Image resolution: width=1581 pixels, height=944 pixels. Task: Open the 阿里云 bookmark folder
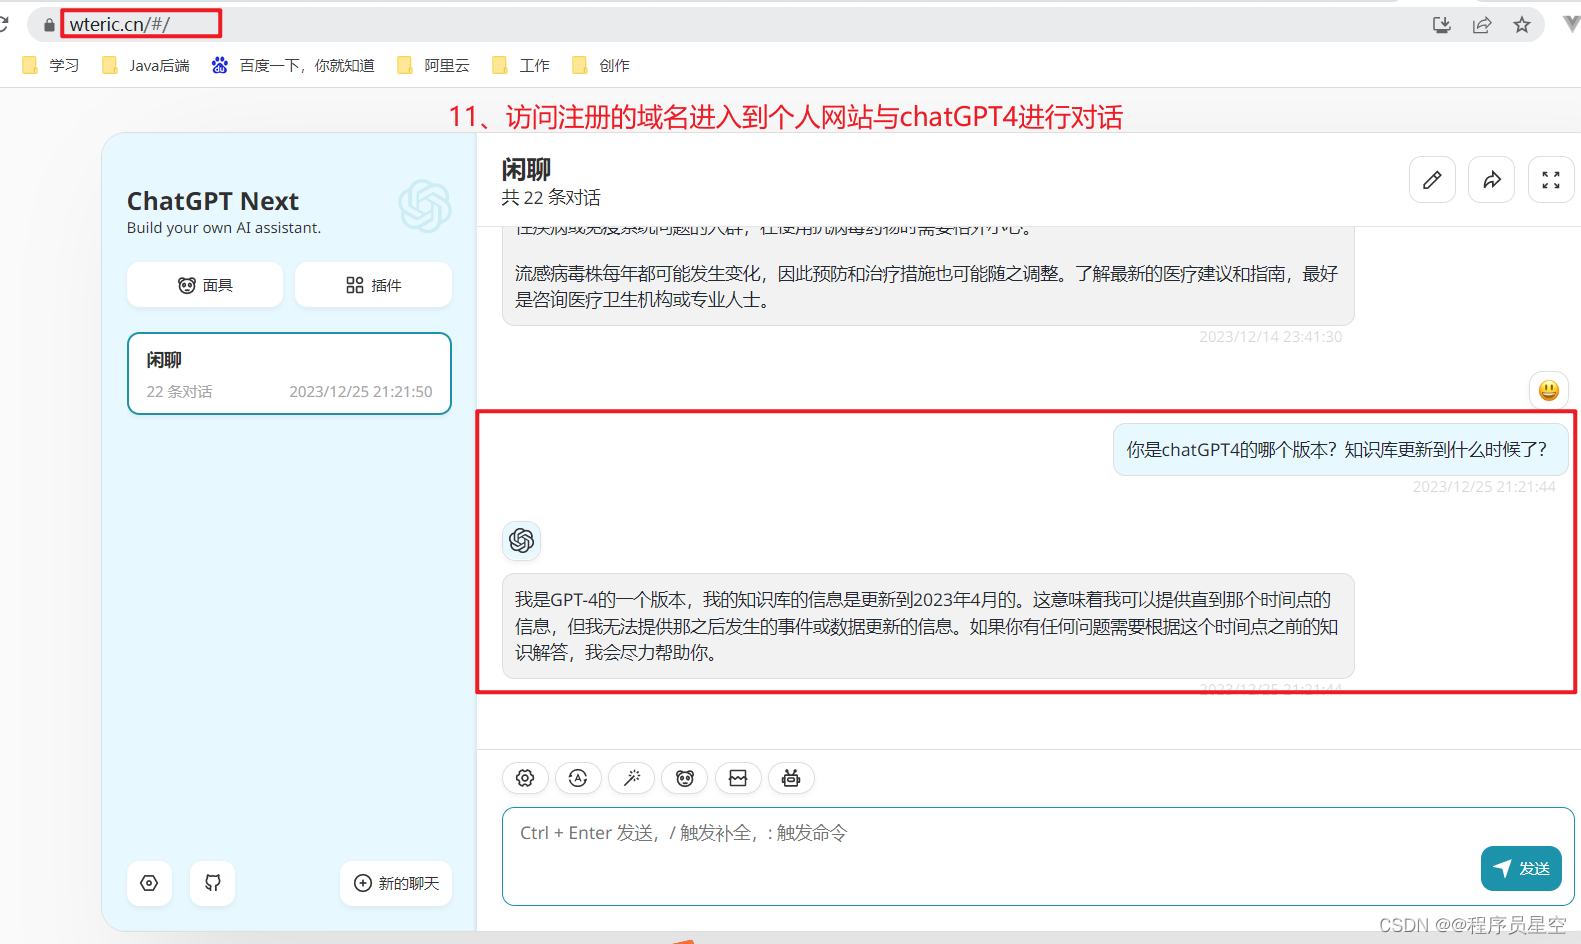pyautogui.click(x=433, y=65)
